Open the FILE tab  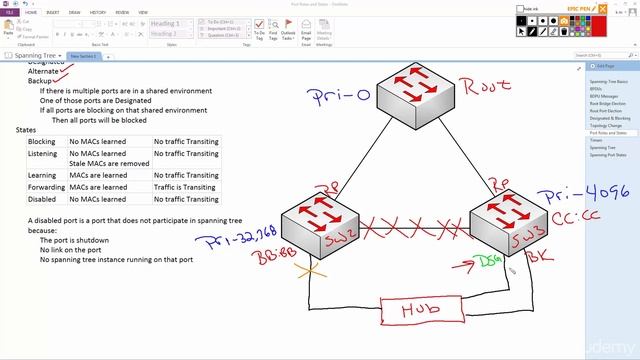click(10, 12)
